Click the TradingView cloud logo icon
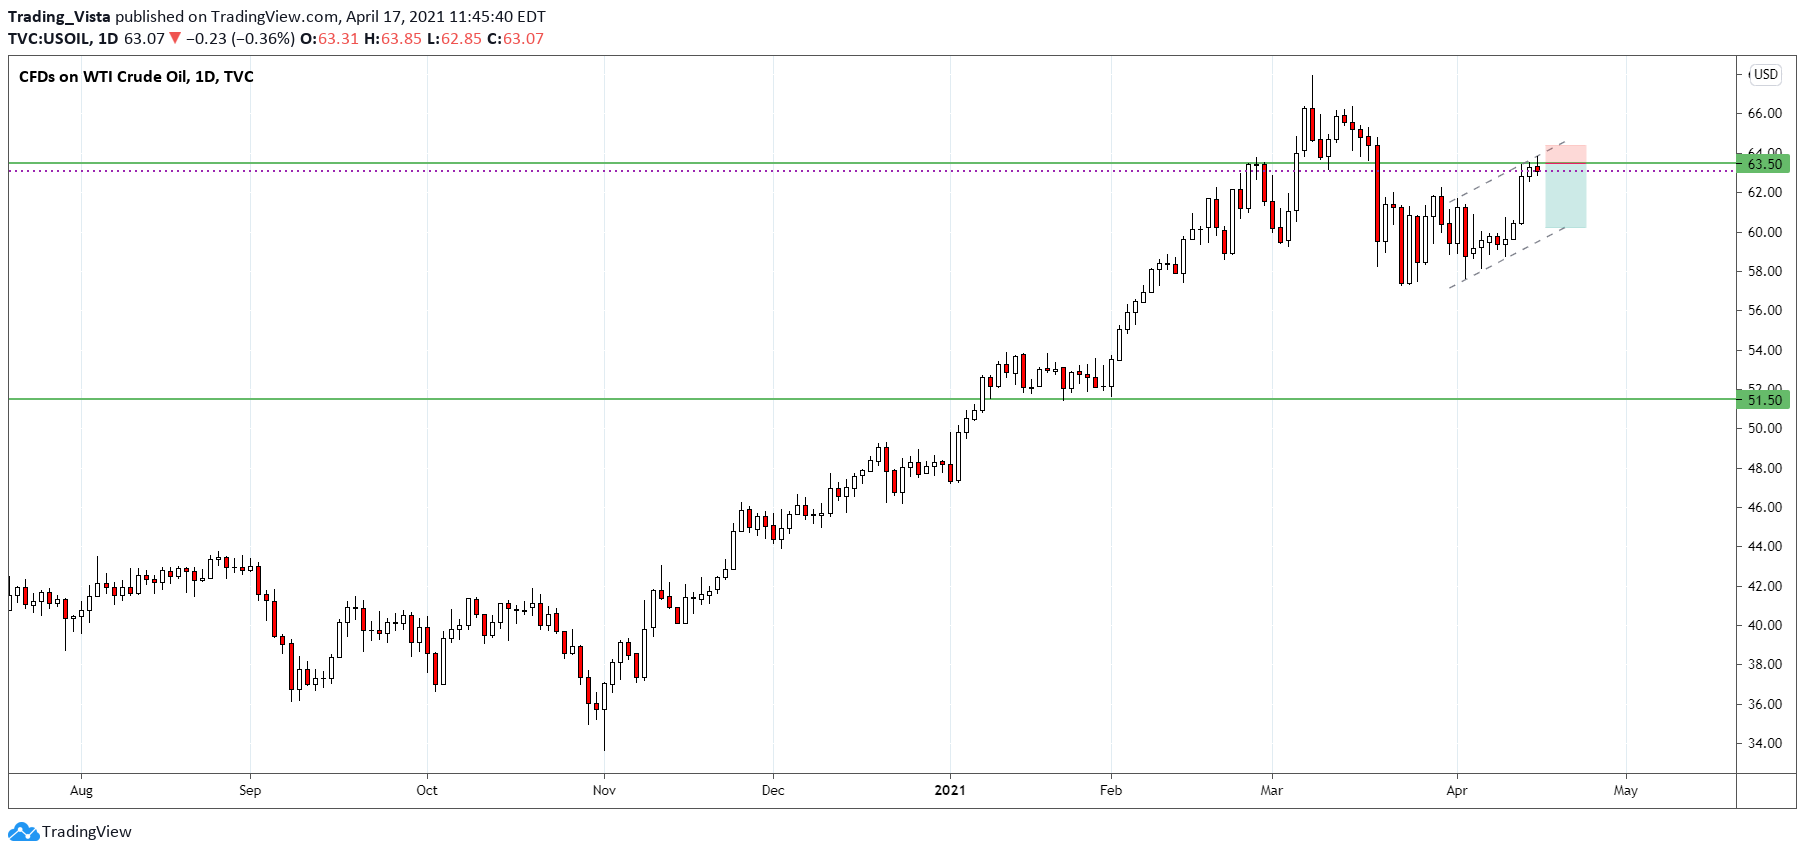 pos(23,831)
